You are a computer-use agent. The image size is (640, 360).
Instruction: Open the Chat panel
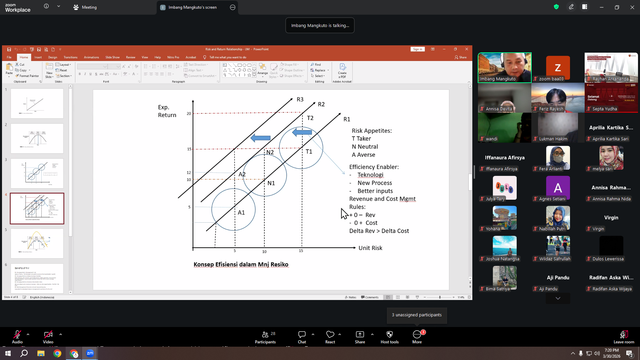(x=302, y=337)
